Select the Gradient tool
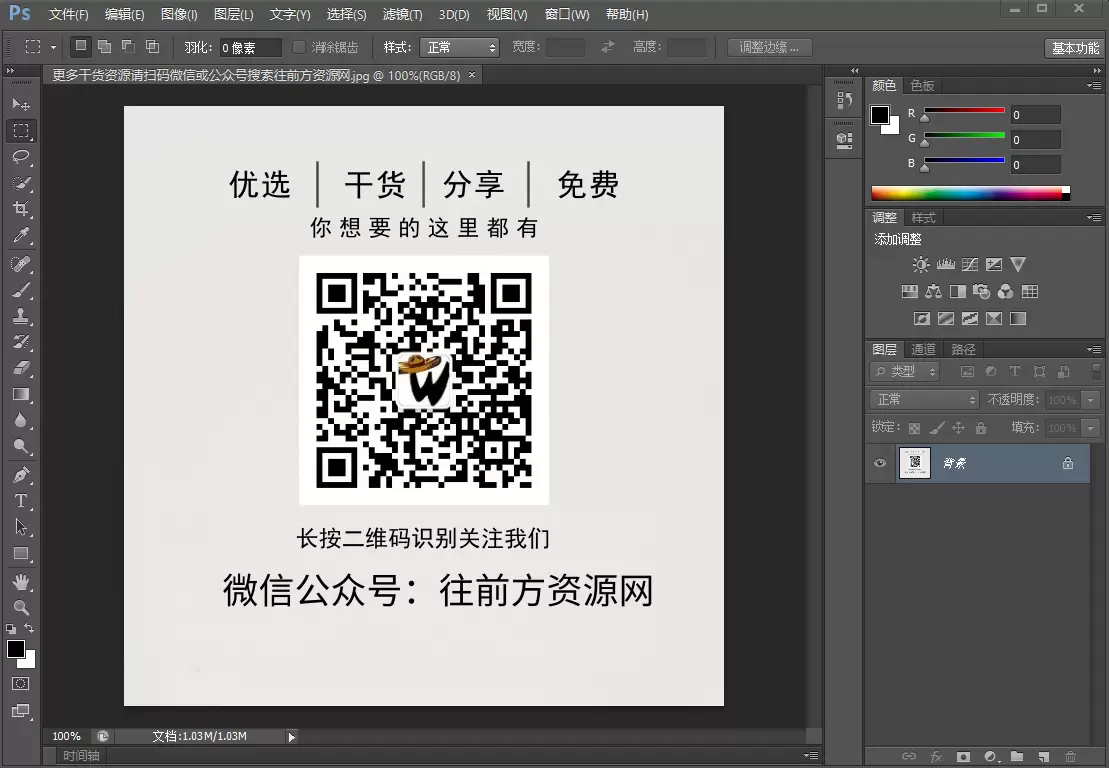The height and width of the screenshot is (768, 1109). 21,394
